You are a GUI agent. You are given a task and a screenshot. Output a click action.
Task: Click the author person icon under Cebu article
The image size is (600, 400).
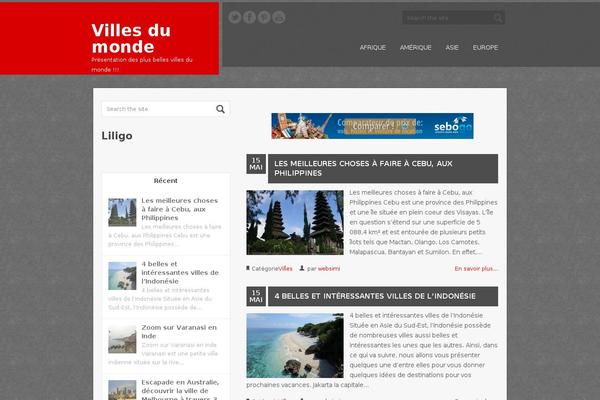[x=302, y=268]
